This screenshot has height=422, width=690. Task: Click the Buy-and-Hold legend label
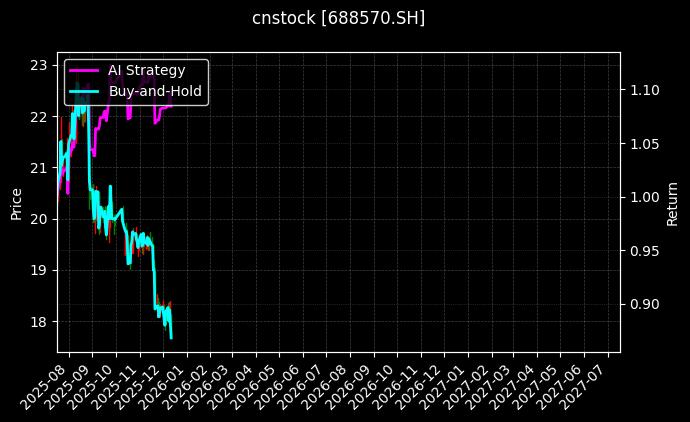click(x=155, y=91)
